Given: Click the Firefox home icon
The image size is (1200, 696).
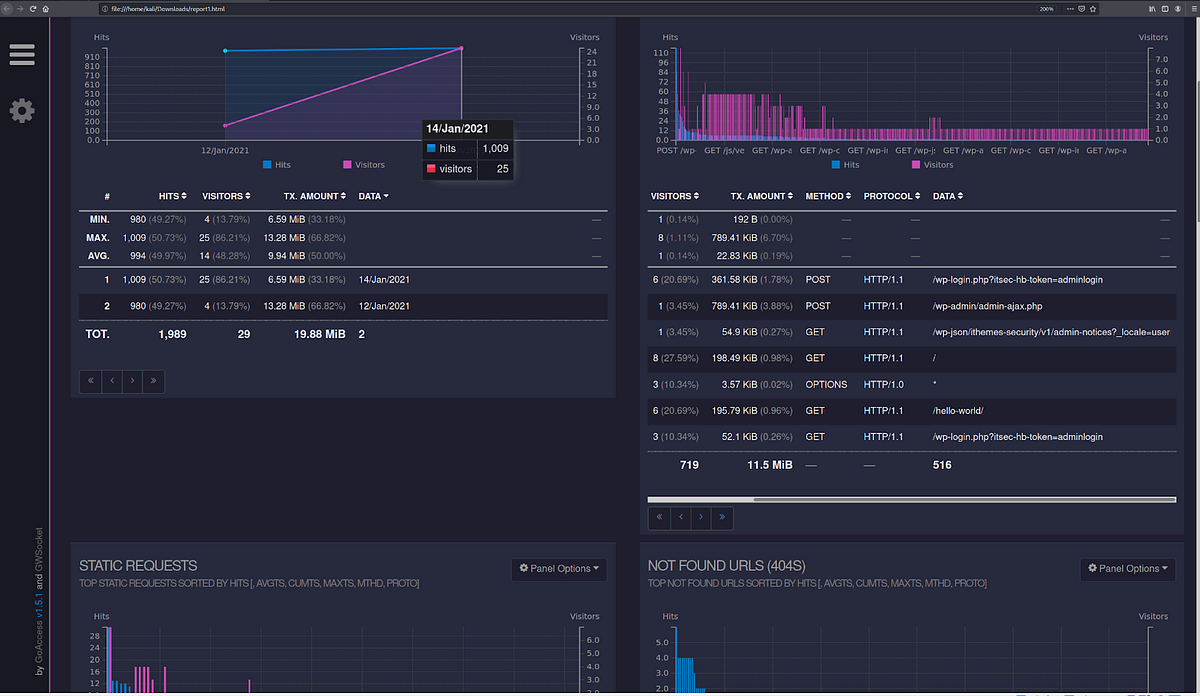Looking at the screenshot, I should (46, 8).
